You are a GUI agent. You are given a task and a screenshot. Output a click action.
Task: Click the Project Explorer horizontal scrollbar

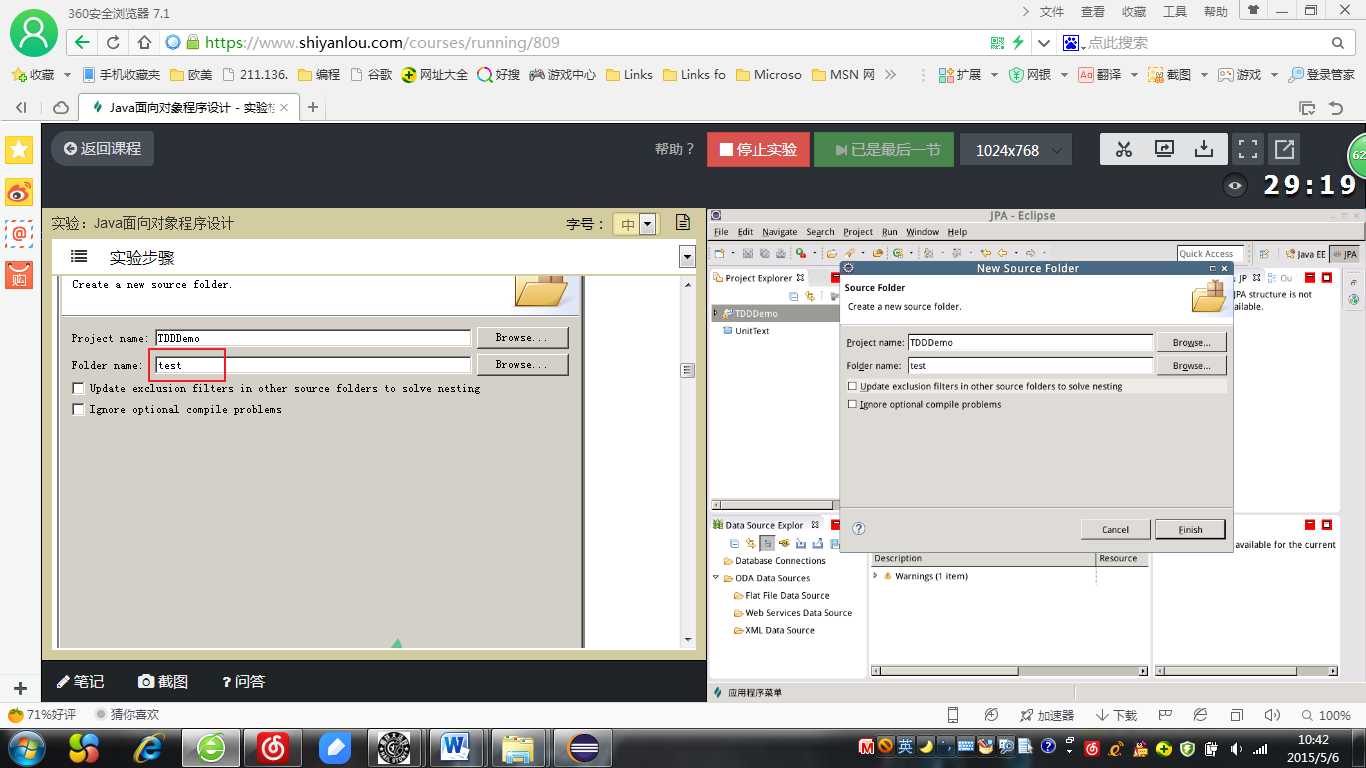[x=774, y=505]
